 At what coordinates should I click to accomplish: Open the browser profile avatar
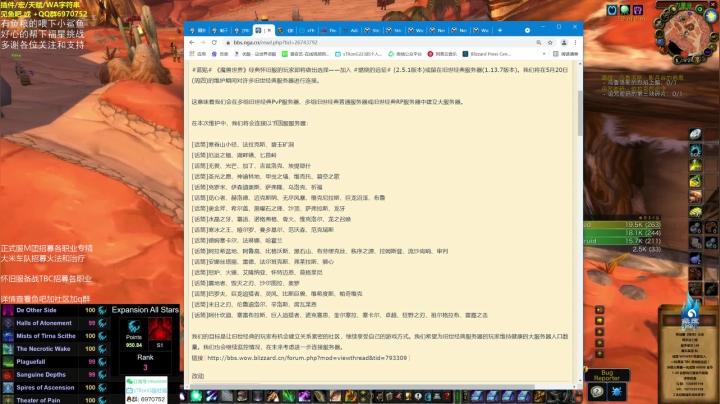[x=564, y=43]
